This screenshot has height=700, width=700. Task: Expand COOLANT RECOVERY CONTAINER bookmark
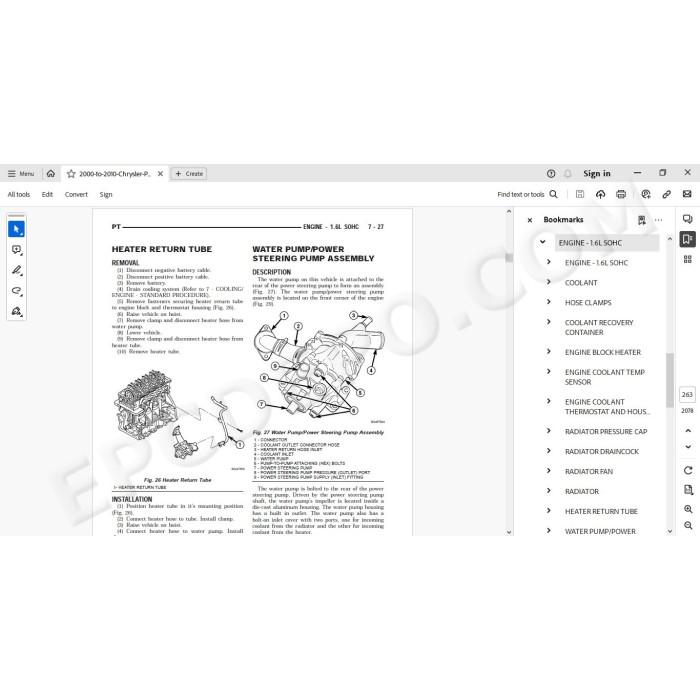(x=549, y=321)
